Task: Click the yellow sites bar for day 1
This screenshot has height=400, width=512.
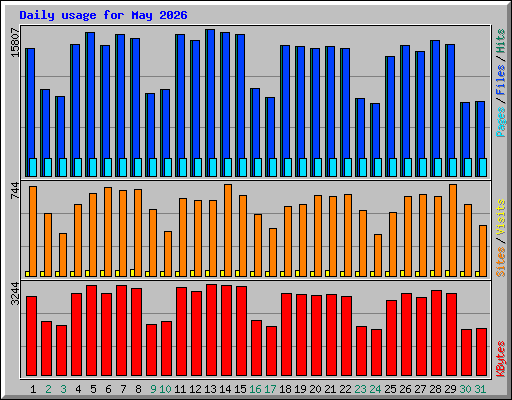Action: coord(27,274)
